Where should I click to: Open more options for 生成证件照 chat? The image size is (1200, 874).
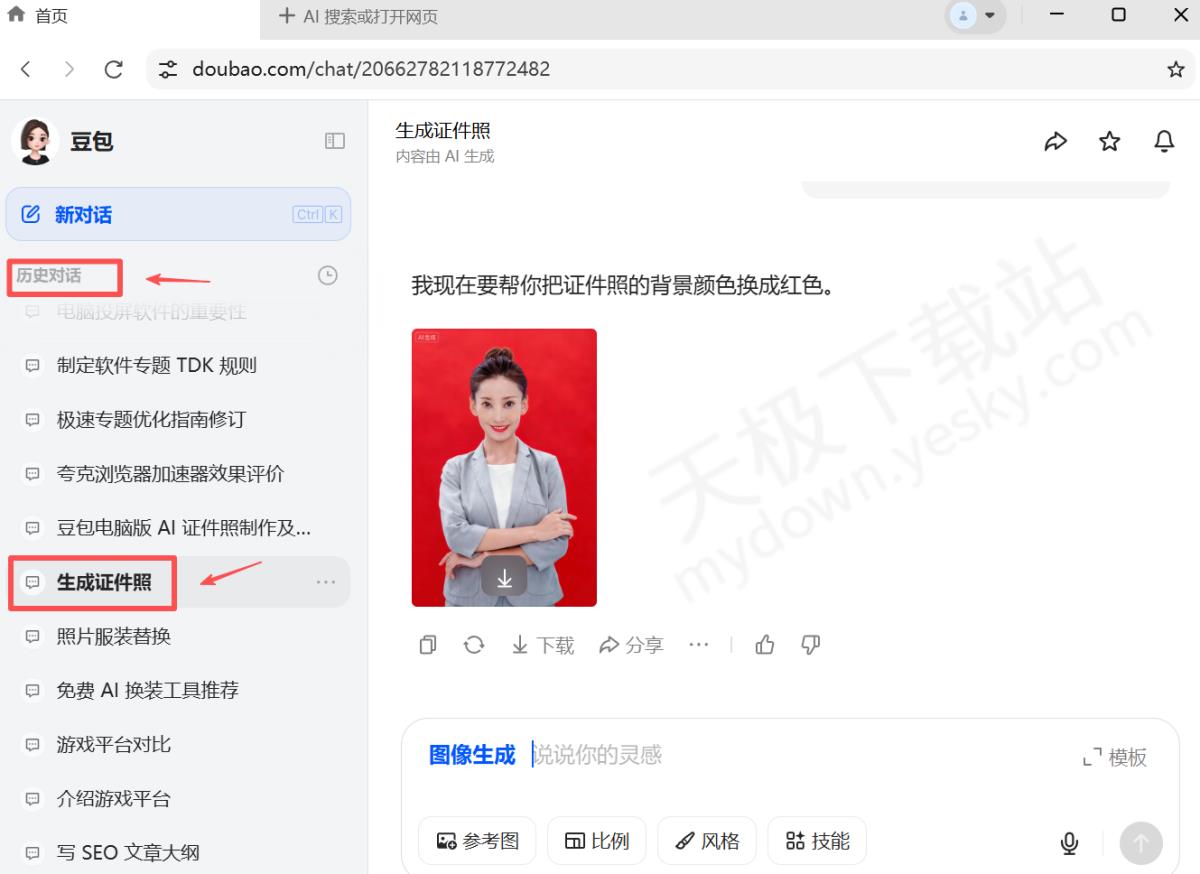(x=326, y=582)
